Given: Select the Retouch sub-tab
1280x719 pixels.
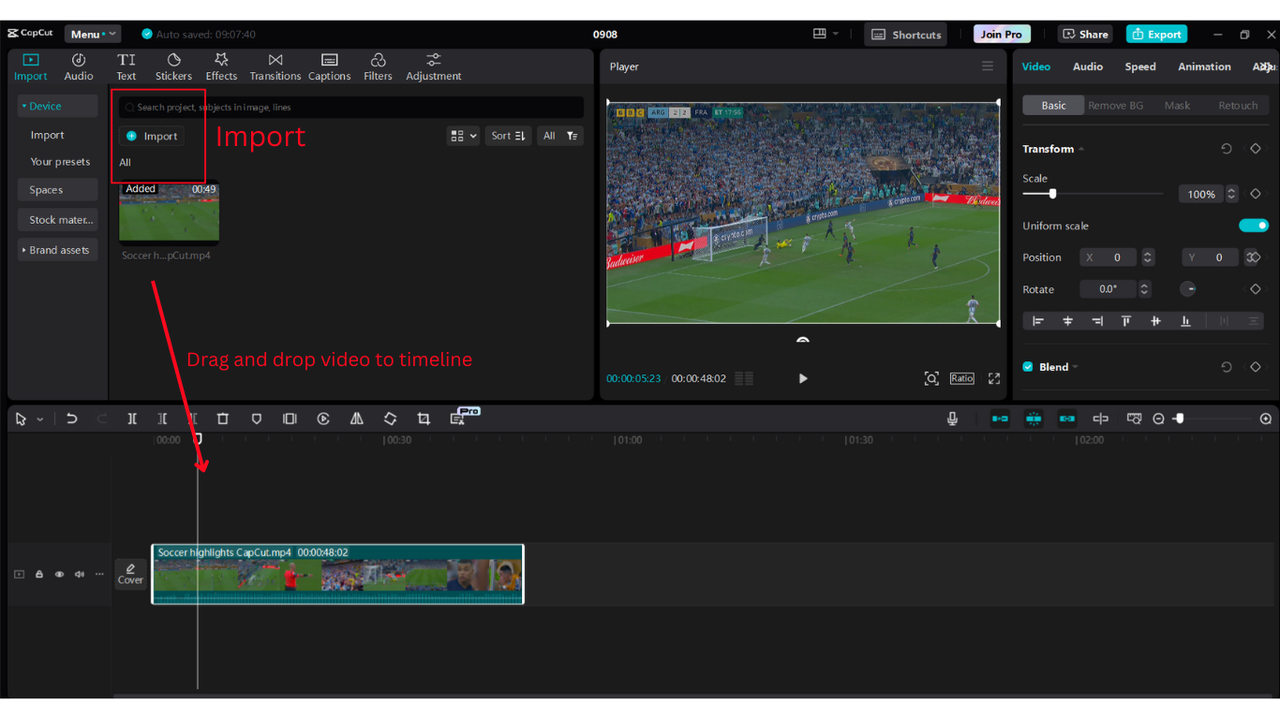Looking at the screenshot, I should 1238,105.
